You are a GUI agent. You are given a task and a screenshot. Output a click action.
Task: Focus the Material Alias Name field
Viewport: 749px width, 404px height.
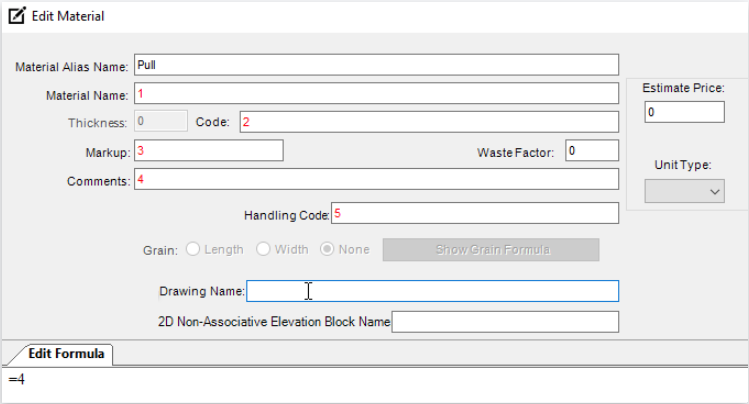376,65
